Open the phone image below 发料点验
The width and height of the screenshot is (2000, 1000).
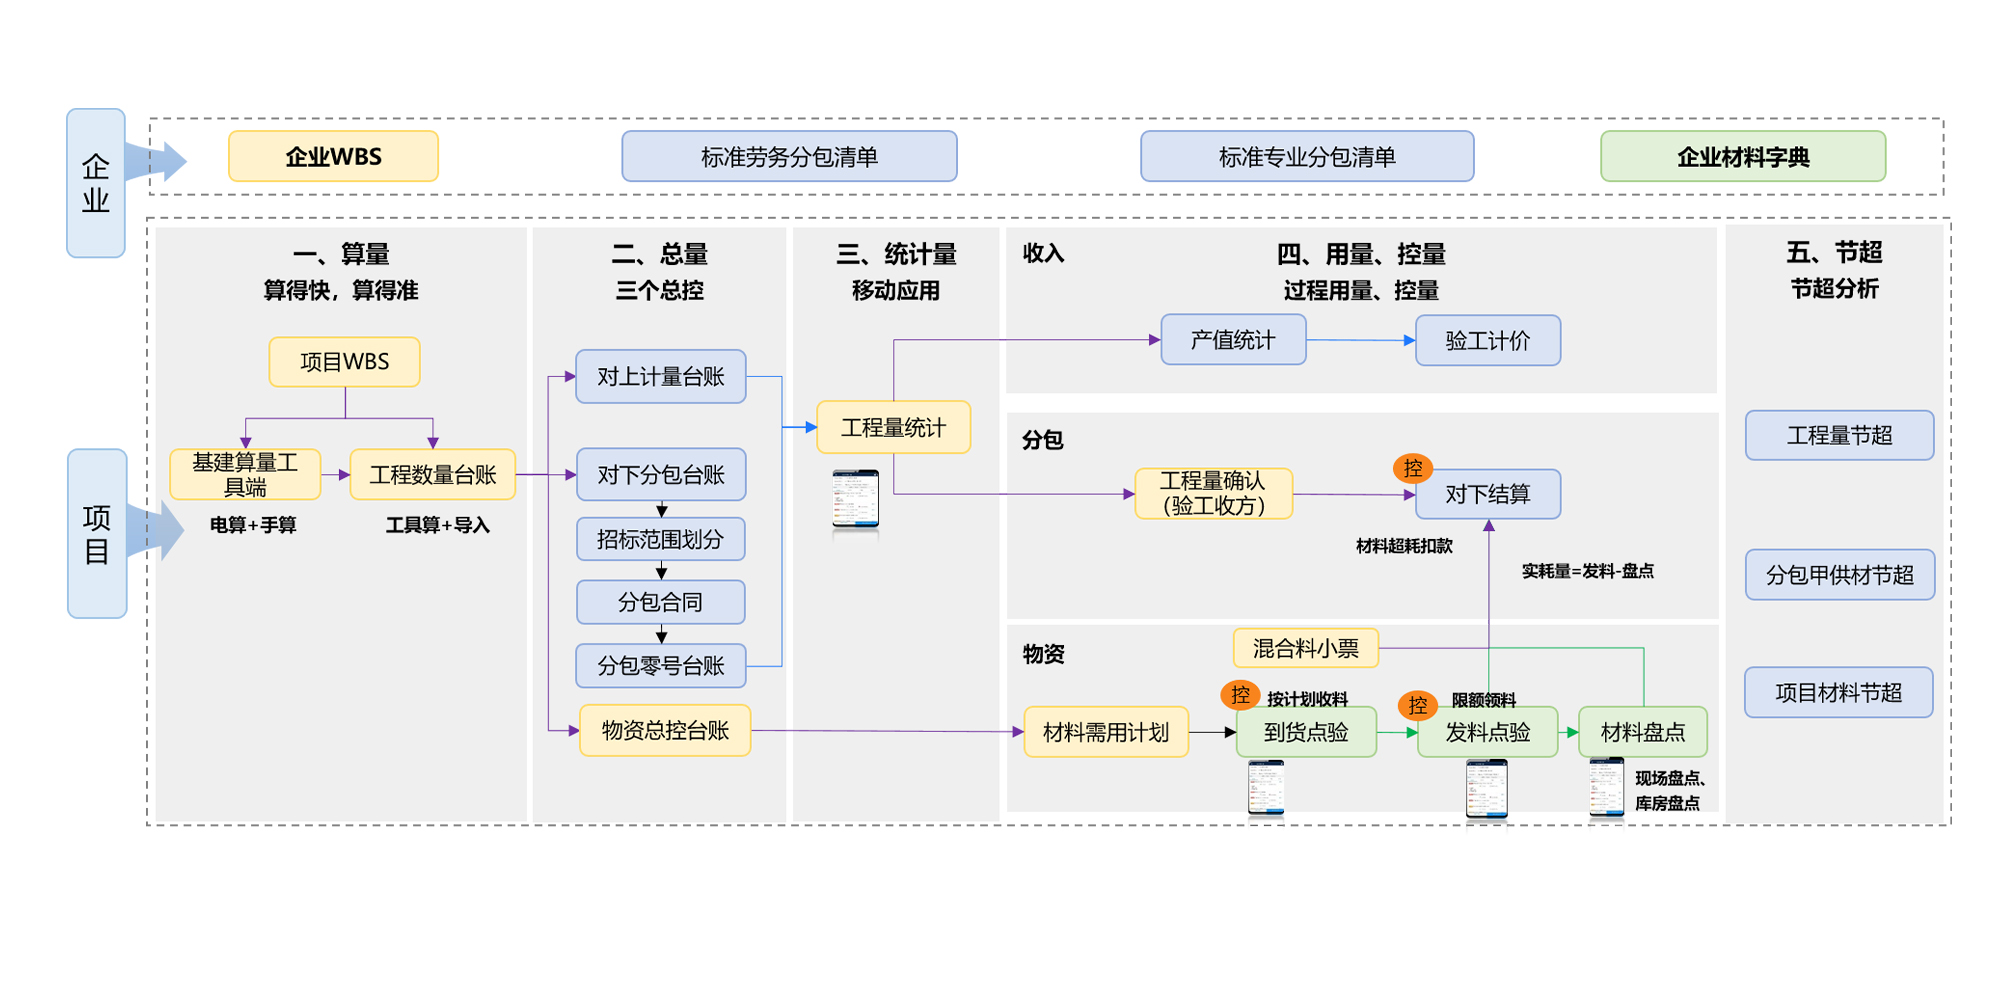(x=1486, y=789)
